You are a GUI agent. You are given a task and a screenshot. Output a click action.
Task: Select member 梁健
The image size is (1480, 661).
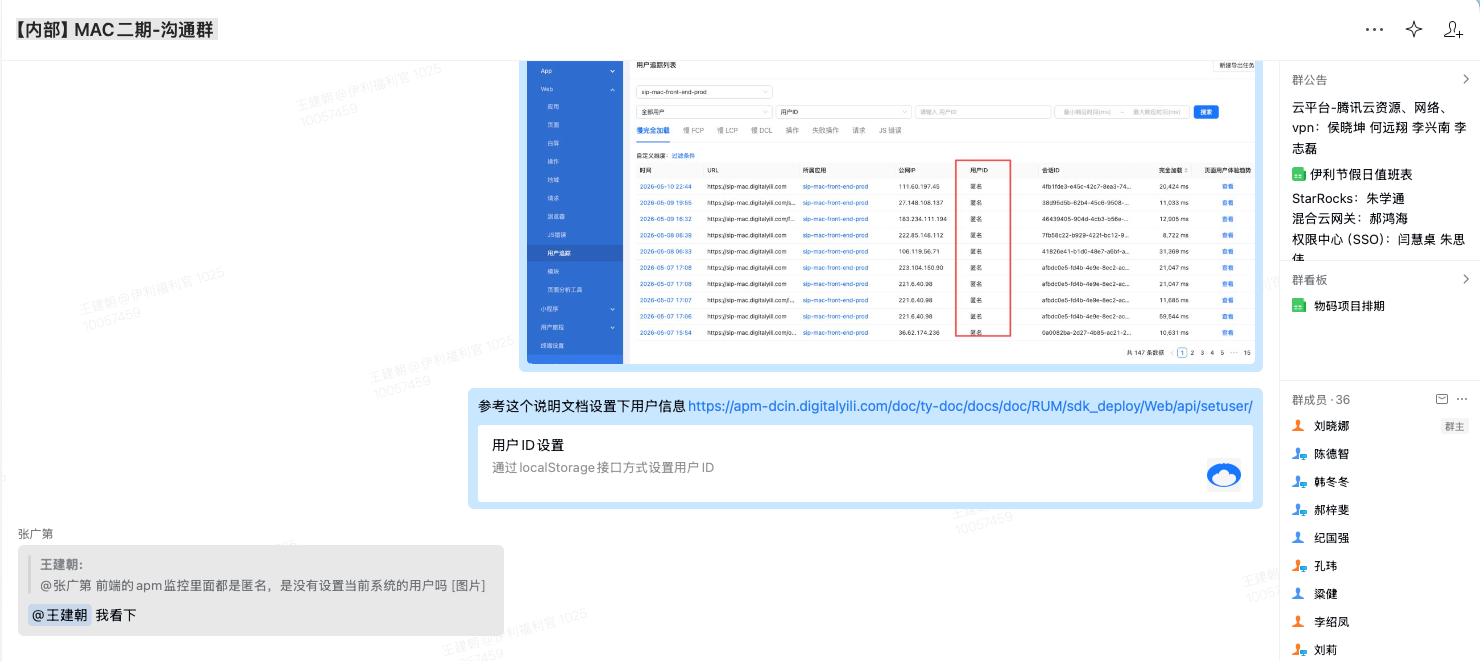[1325, 594]
